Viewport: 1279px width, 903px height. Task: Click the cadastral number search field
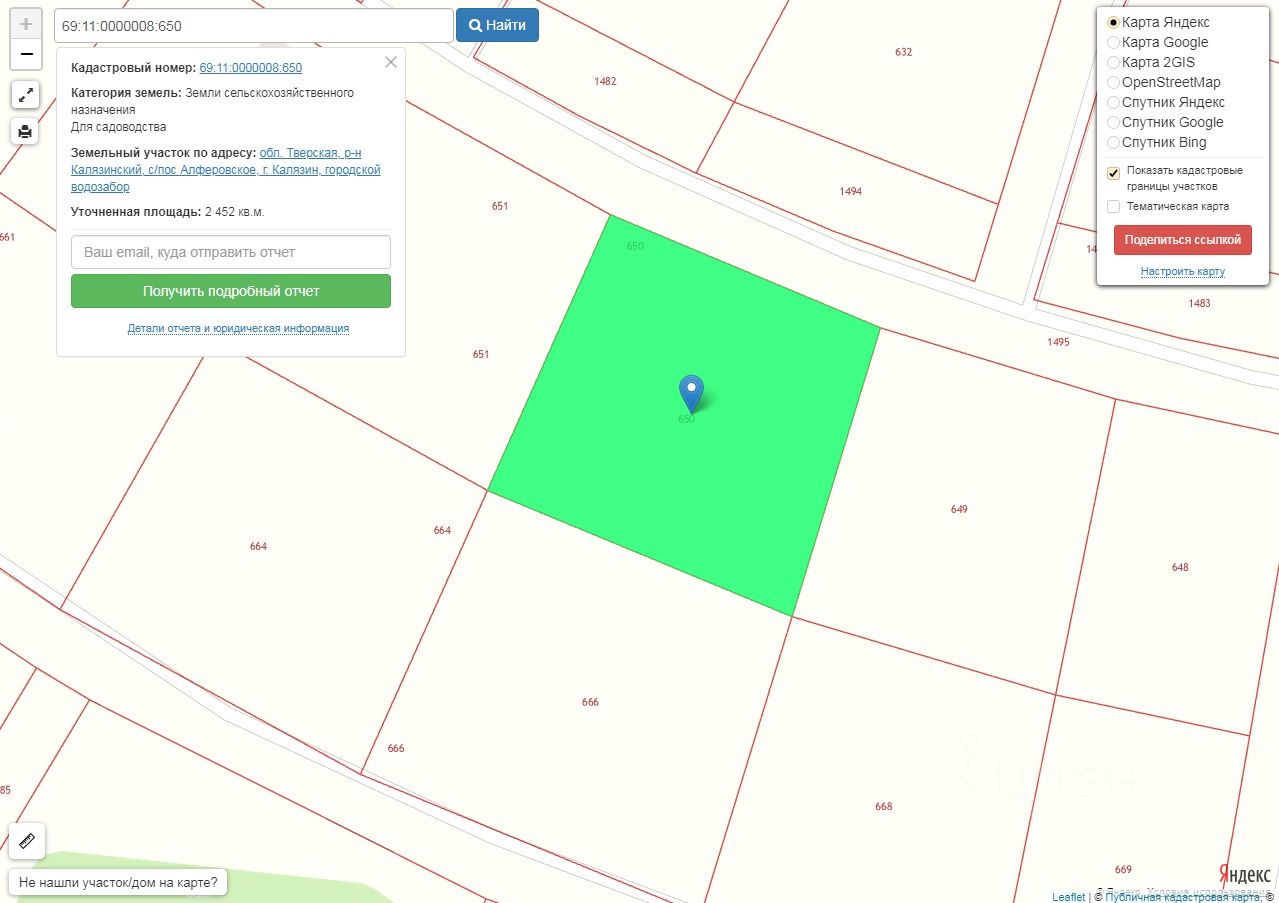[253, 25]
